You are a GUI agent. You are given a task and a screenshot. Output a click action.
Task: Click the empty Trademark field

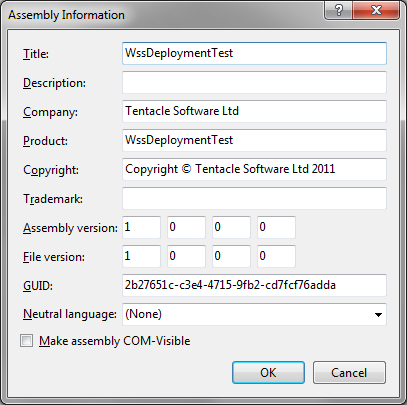(254, 198)
